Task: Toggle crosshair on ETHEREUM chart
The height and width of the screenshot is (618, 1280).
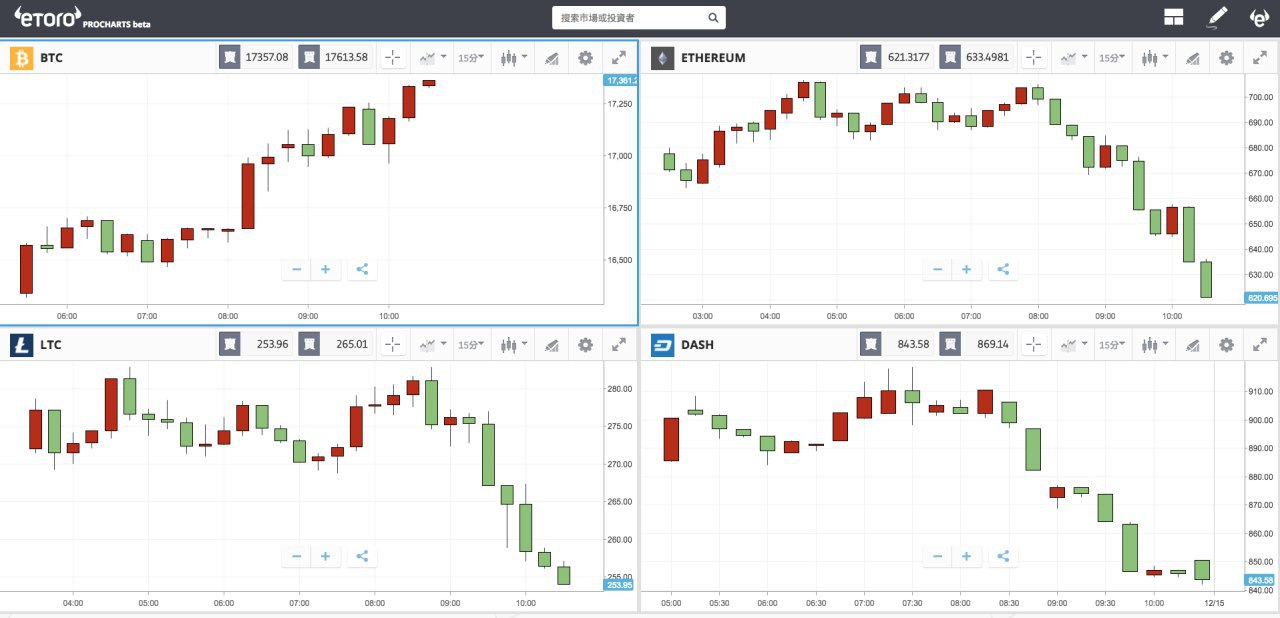Action: point(1033,58)
